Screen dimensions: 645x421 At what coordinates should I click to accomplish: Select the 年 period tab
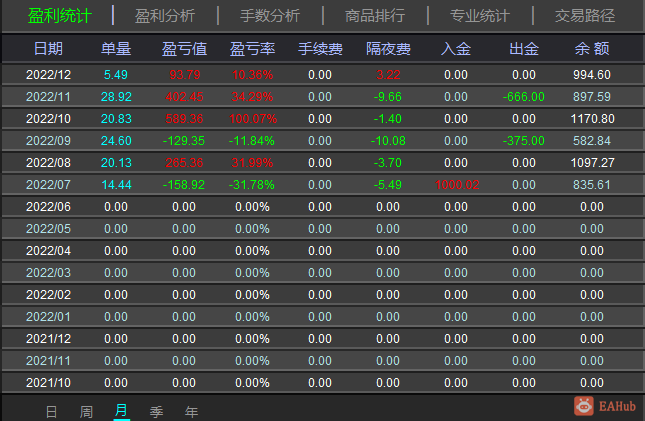point(191,412)
